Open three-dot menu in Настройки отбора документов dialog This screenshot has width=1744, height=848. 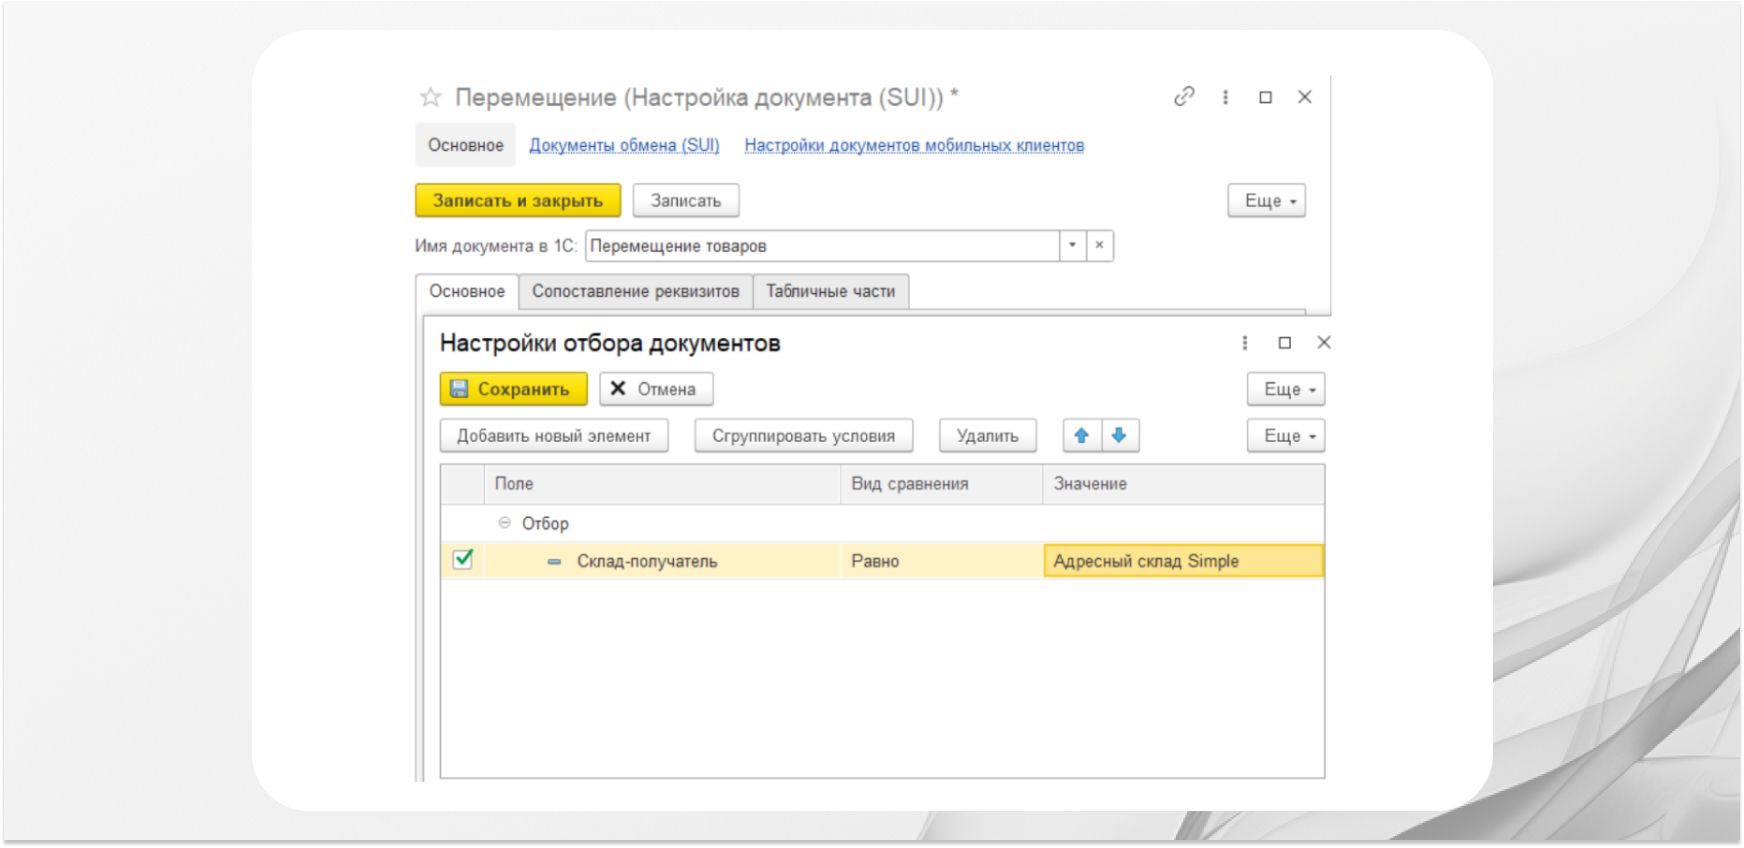[1245, 343]
